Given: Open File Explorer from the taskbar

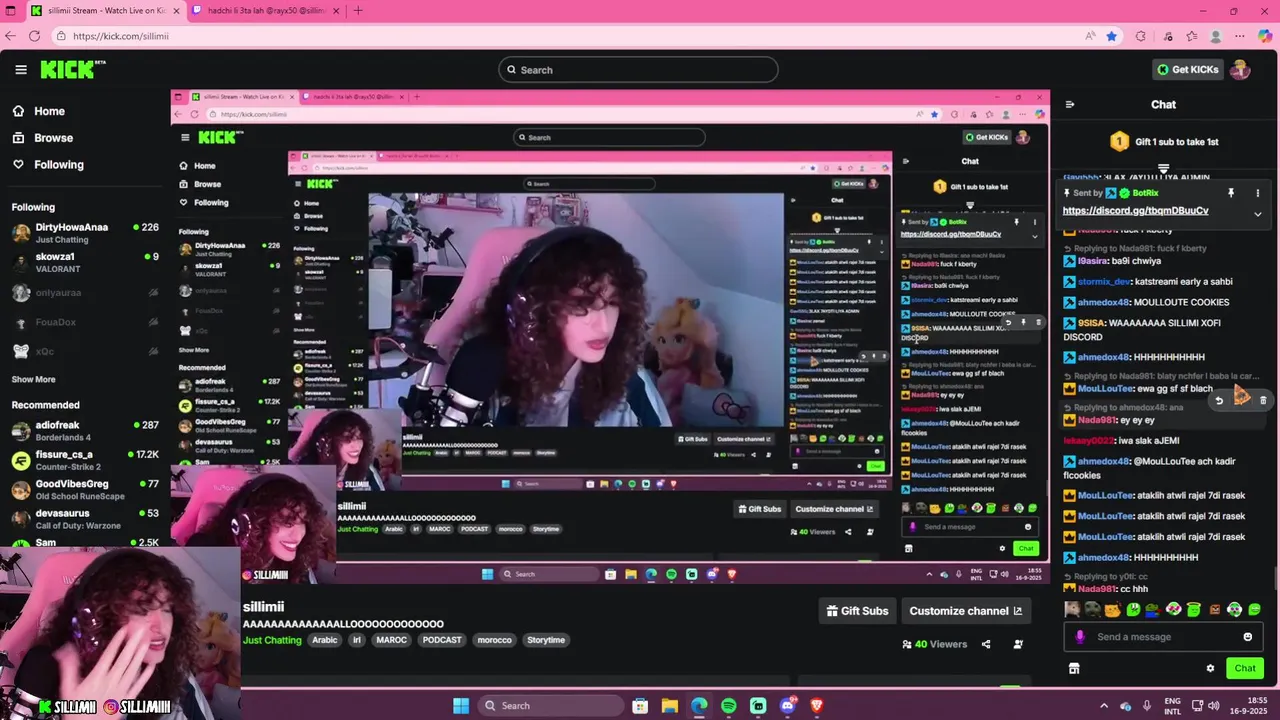Looking at the screenshot, I should (669, 706).
